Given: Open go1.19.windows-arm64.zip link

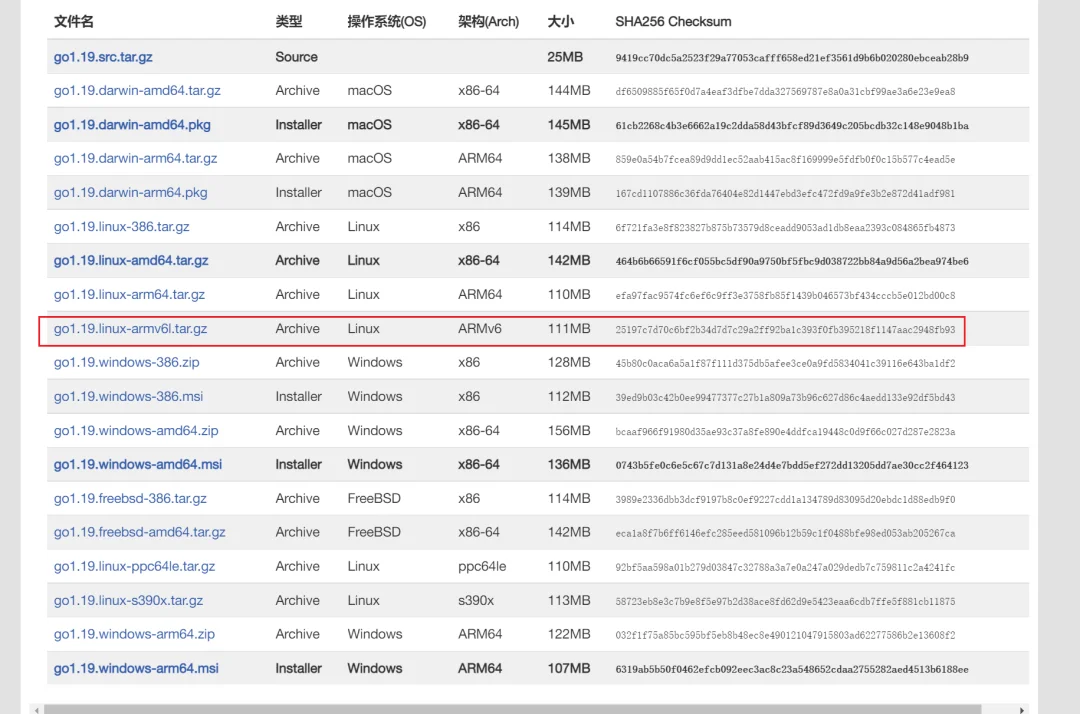Looking at the screenshot, I should point(134,634).
